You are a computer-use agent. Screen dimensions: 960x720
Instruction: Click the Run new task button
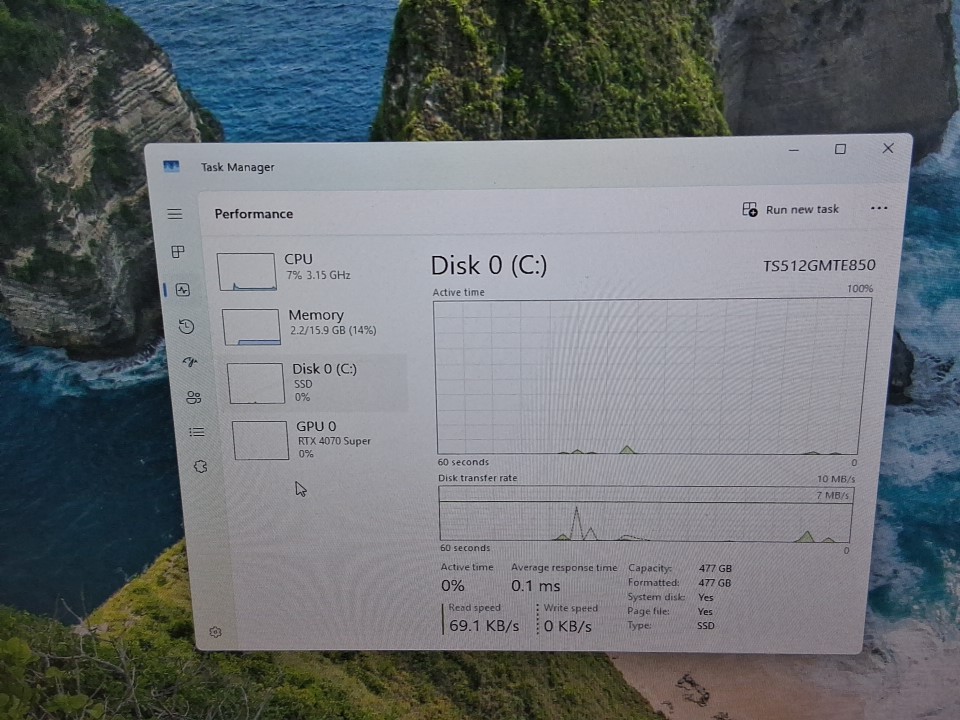pyautogui.click(x=791, y=209)
